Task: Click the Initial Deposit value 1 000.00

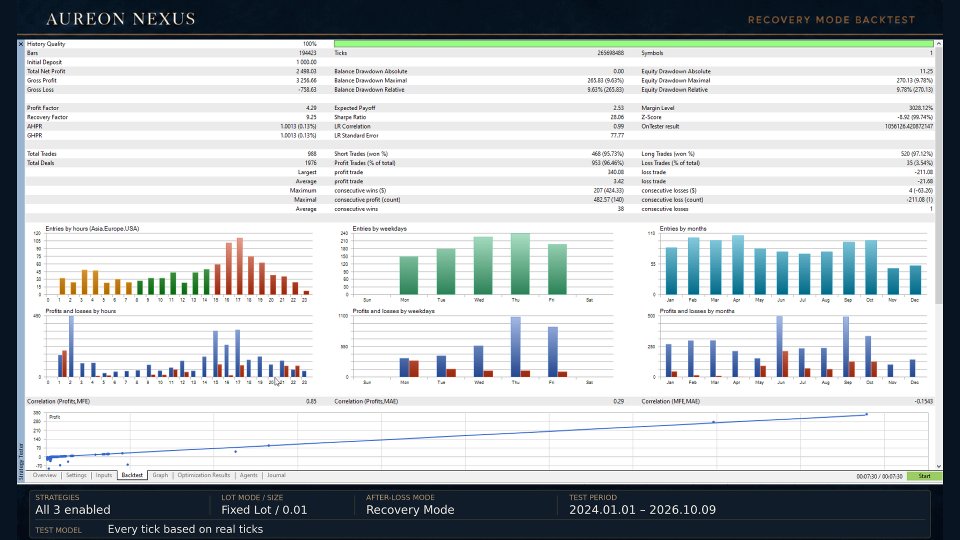Action: pos(306,62)
